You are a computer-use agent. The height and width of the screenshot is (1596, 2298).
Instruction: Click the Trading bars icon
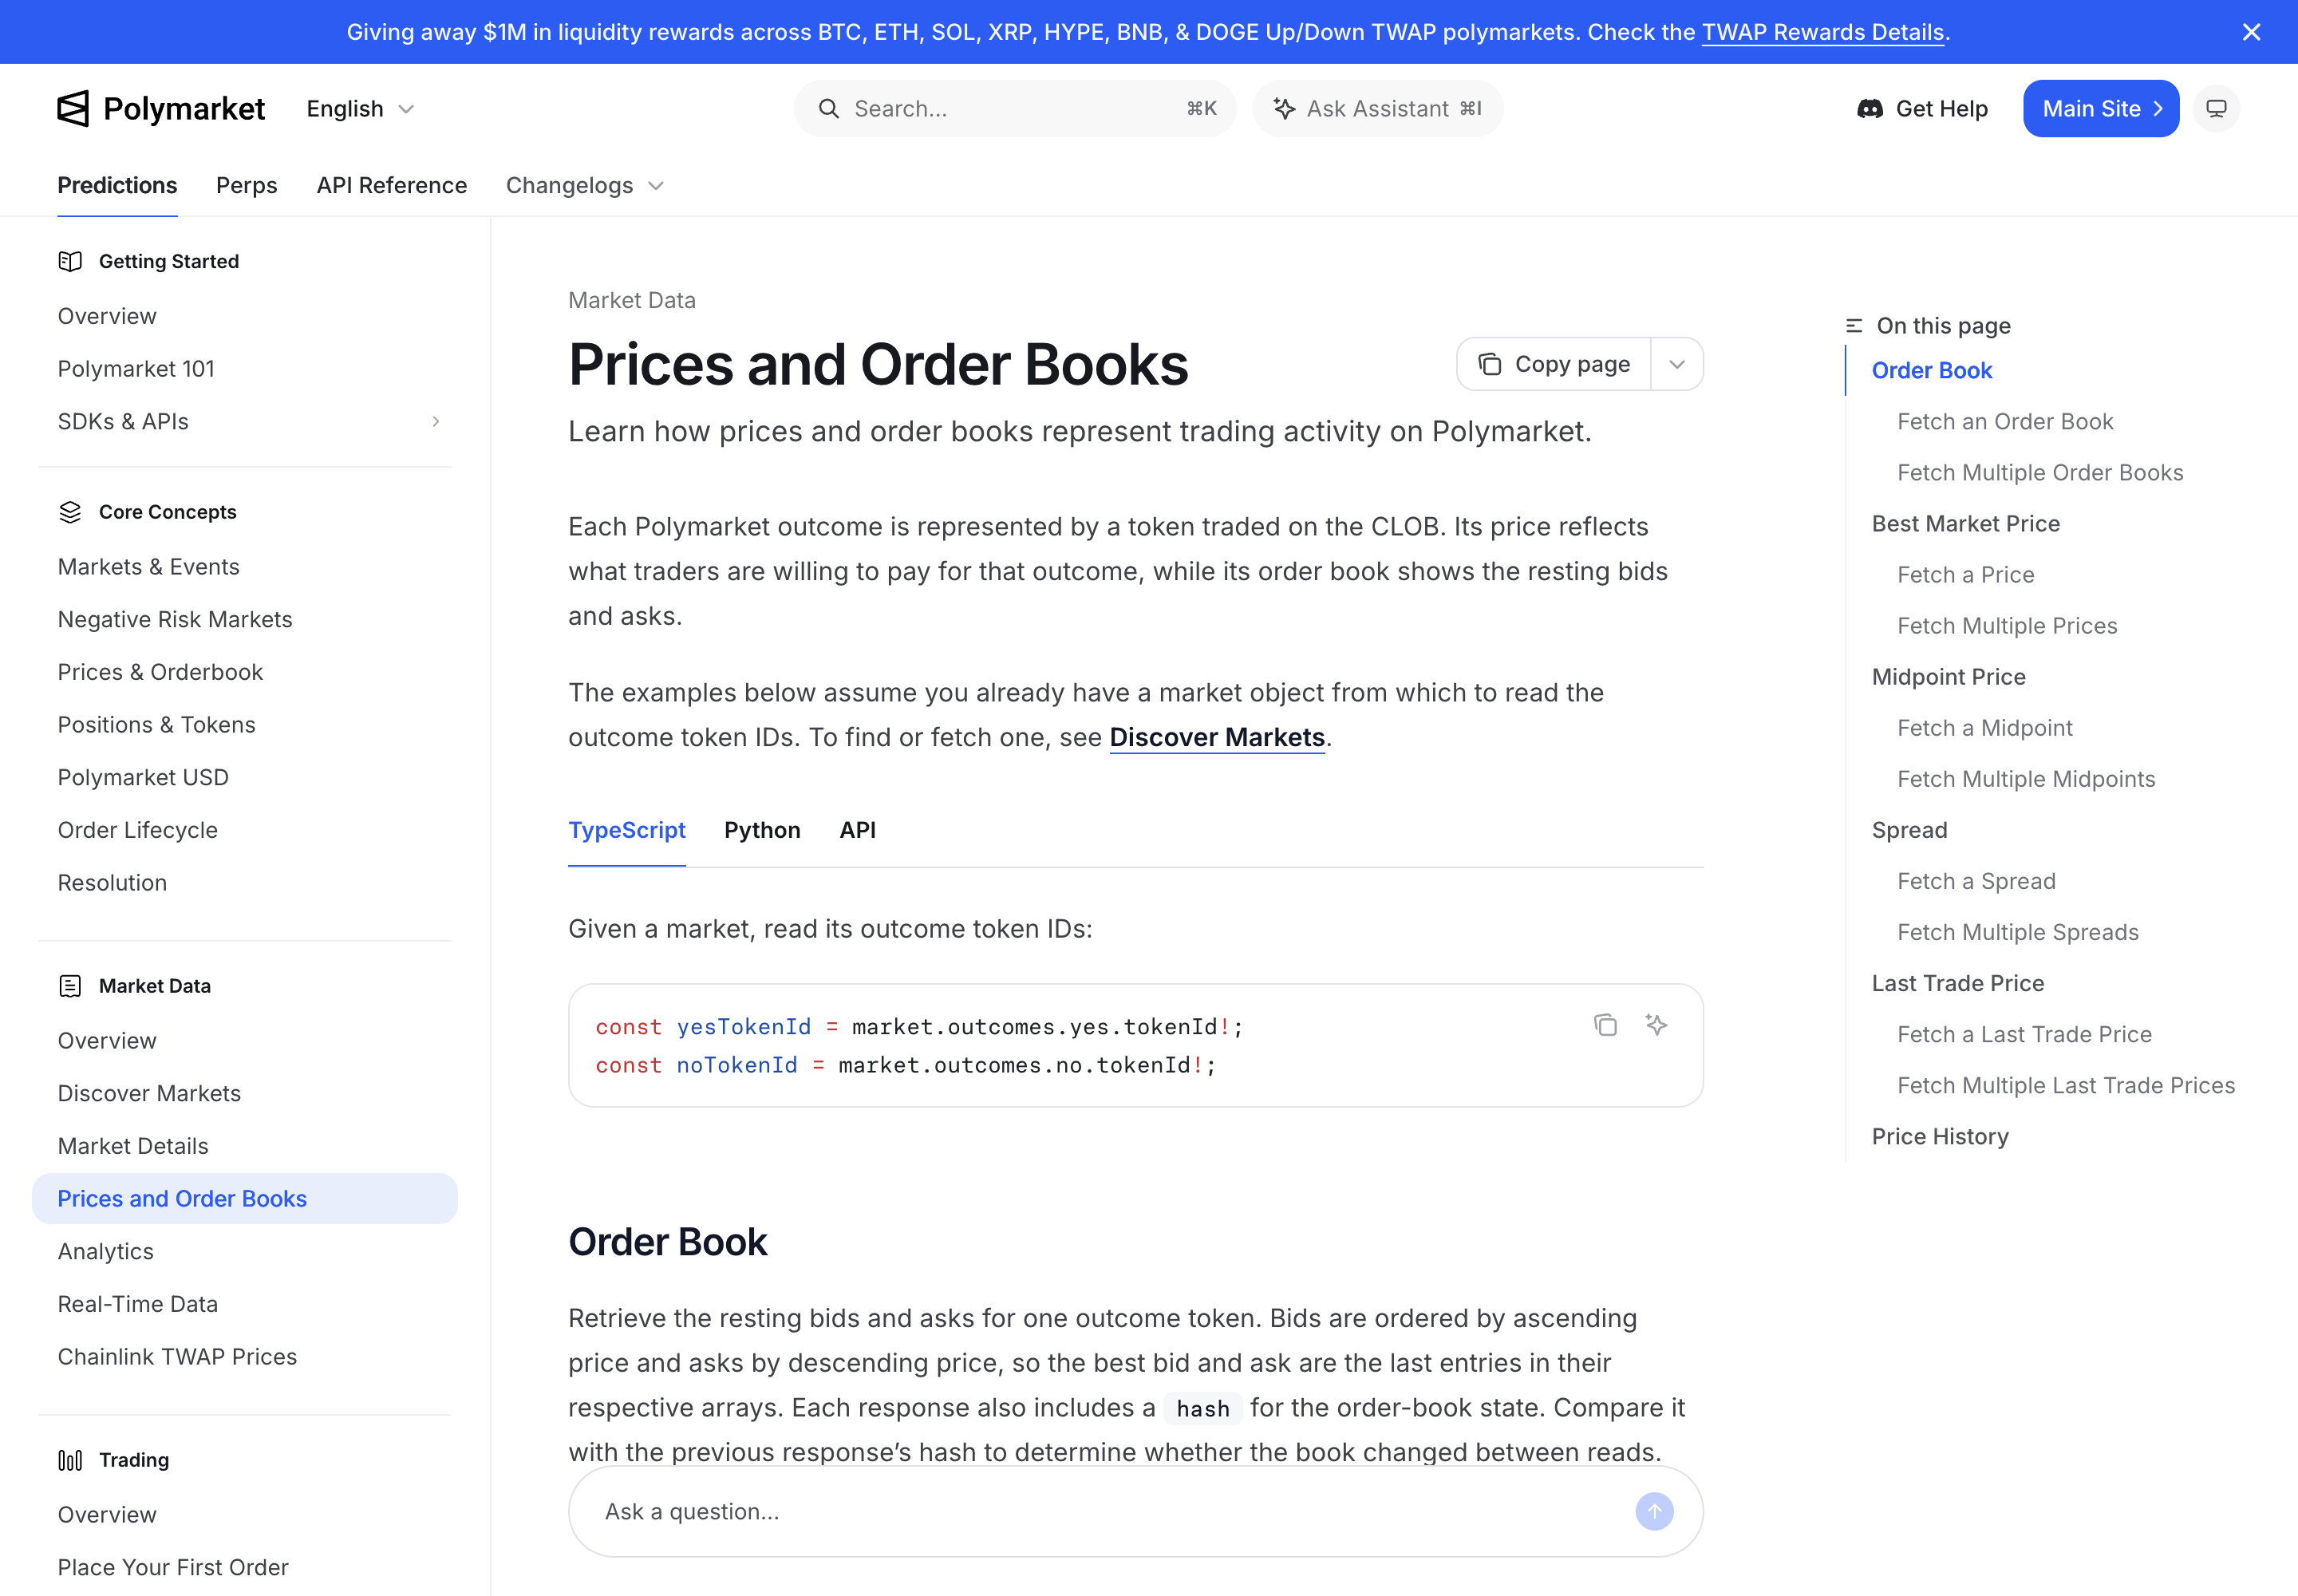pyautogui.click(x=70, y=1460)
